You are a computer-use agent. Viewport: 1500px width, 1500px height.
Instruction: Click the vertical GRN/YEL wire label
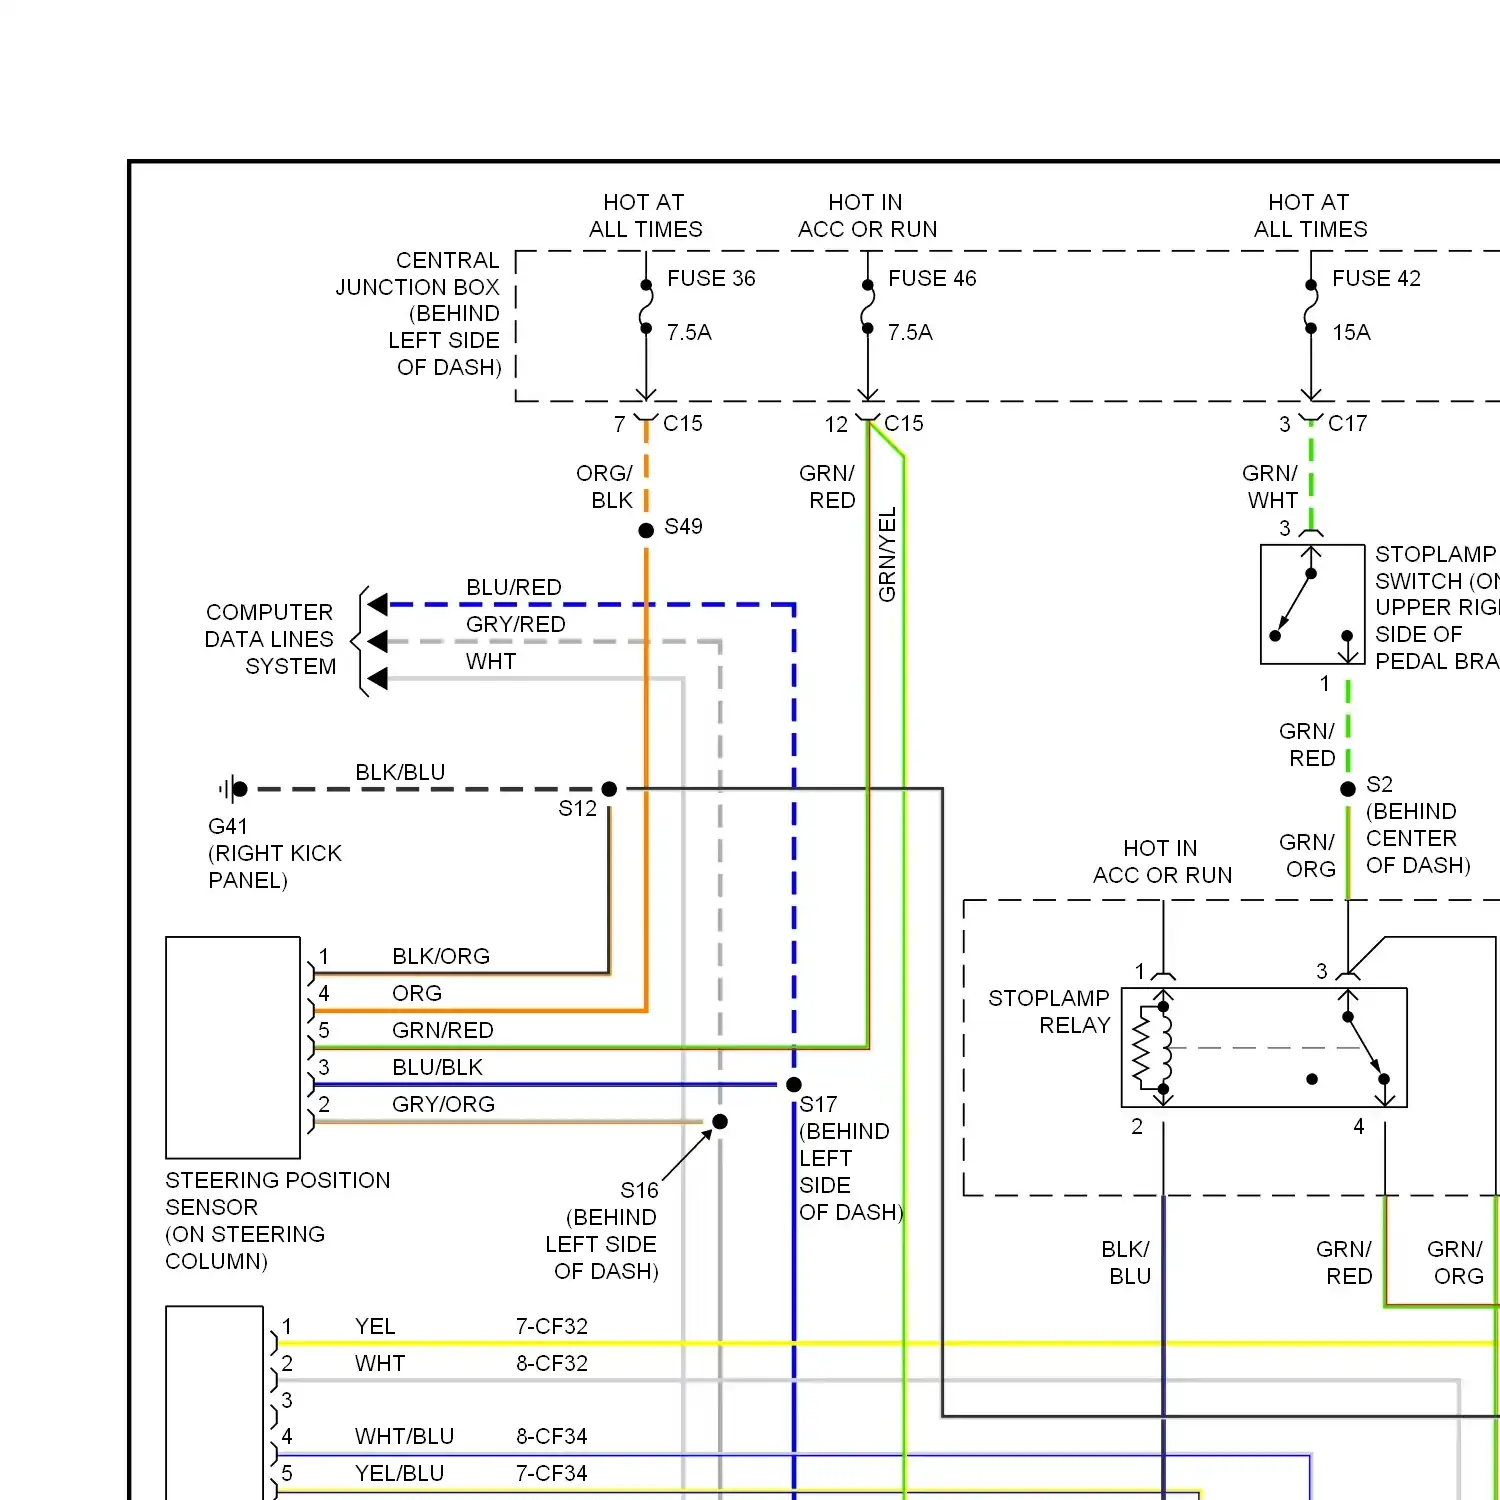click(x=887, y=554)
